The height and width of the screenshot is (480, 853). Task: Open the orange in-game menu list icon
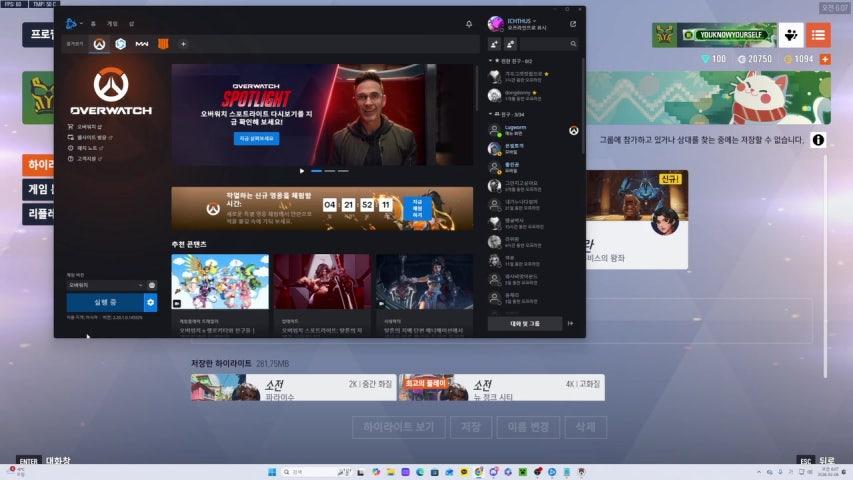[818, 35]
